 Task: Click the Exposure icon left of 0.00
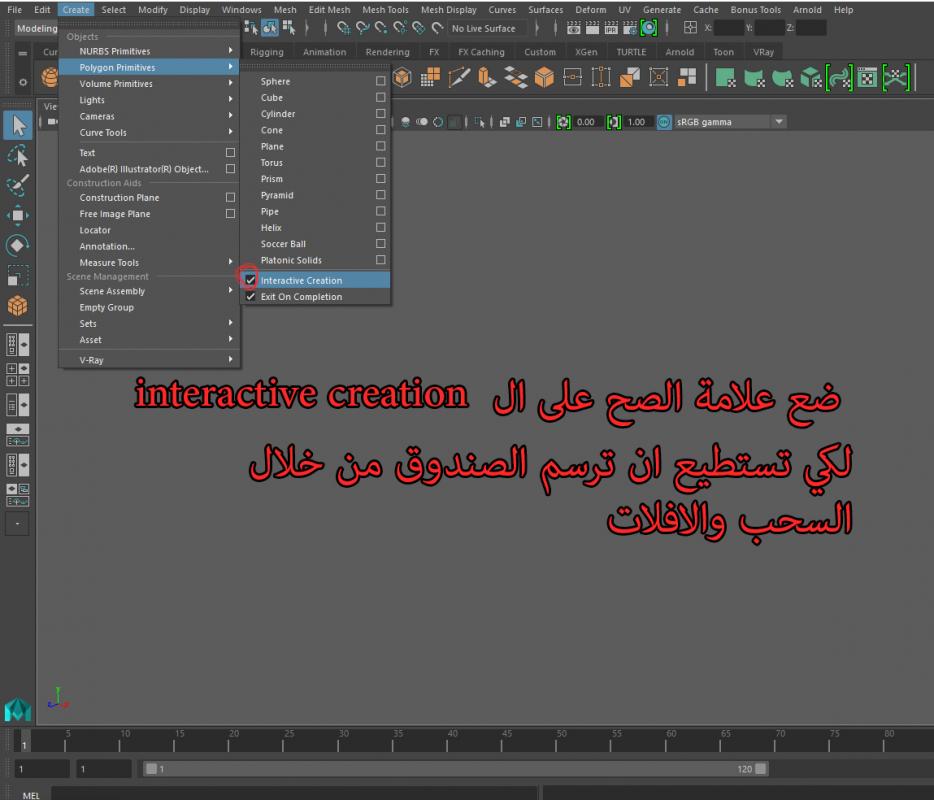tap(563, 122)
